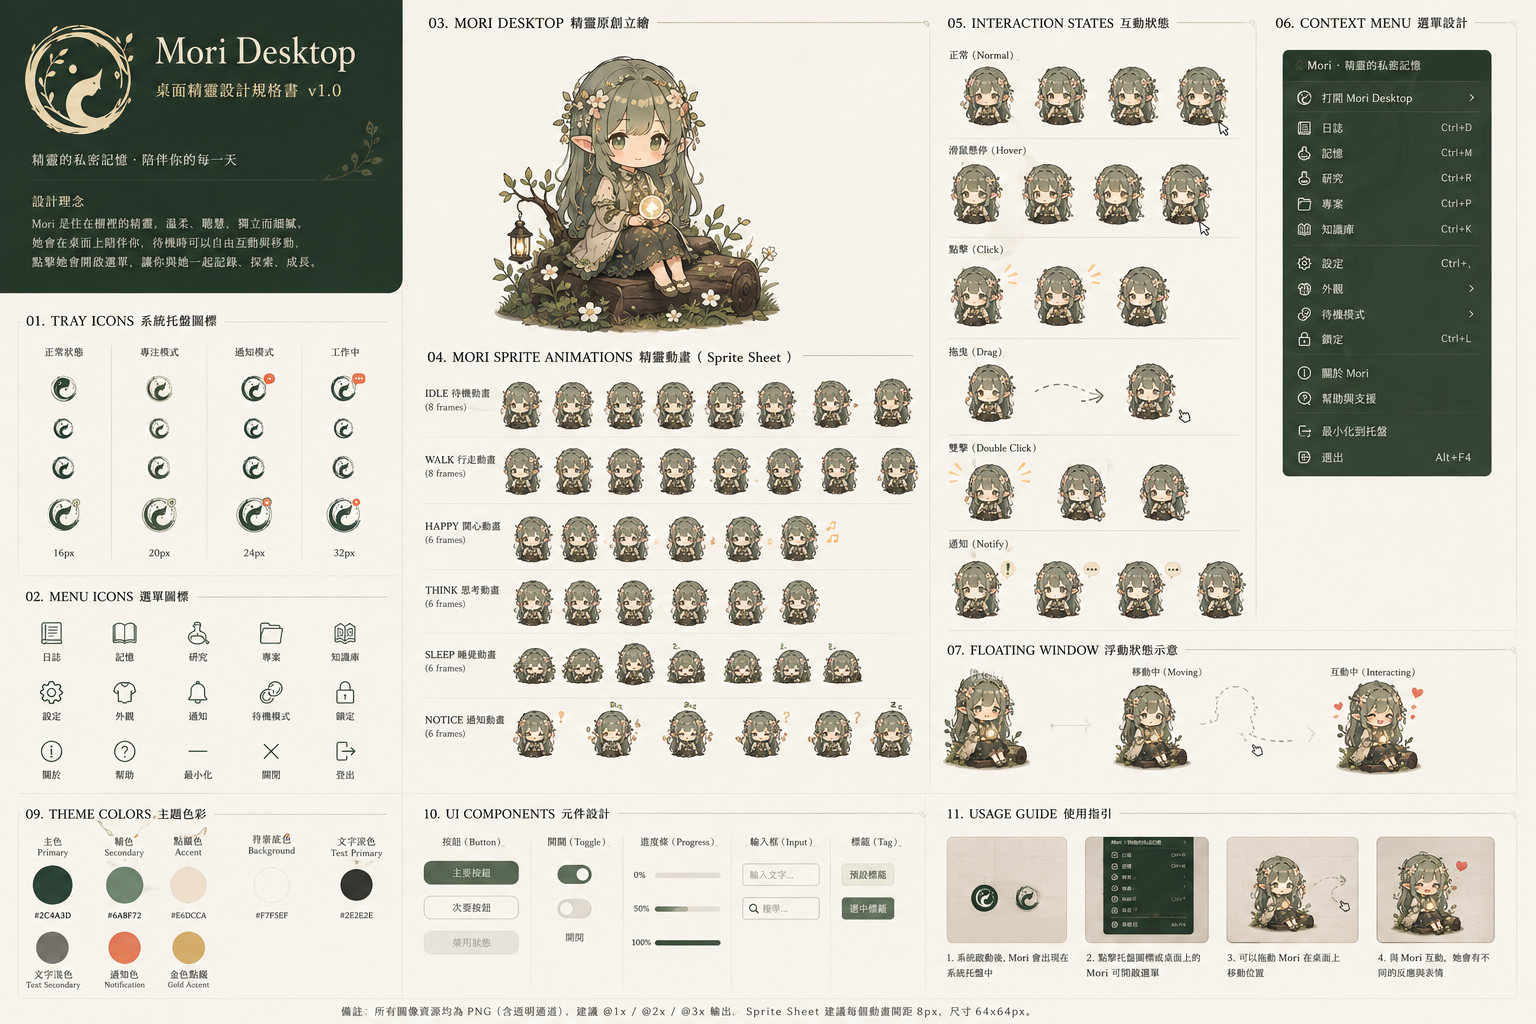Click the top tray icon under 正常狀態

[64, 389]
